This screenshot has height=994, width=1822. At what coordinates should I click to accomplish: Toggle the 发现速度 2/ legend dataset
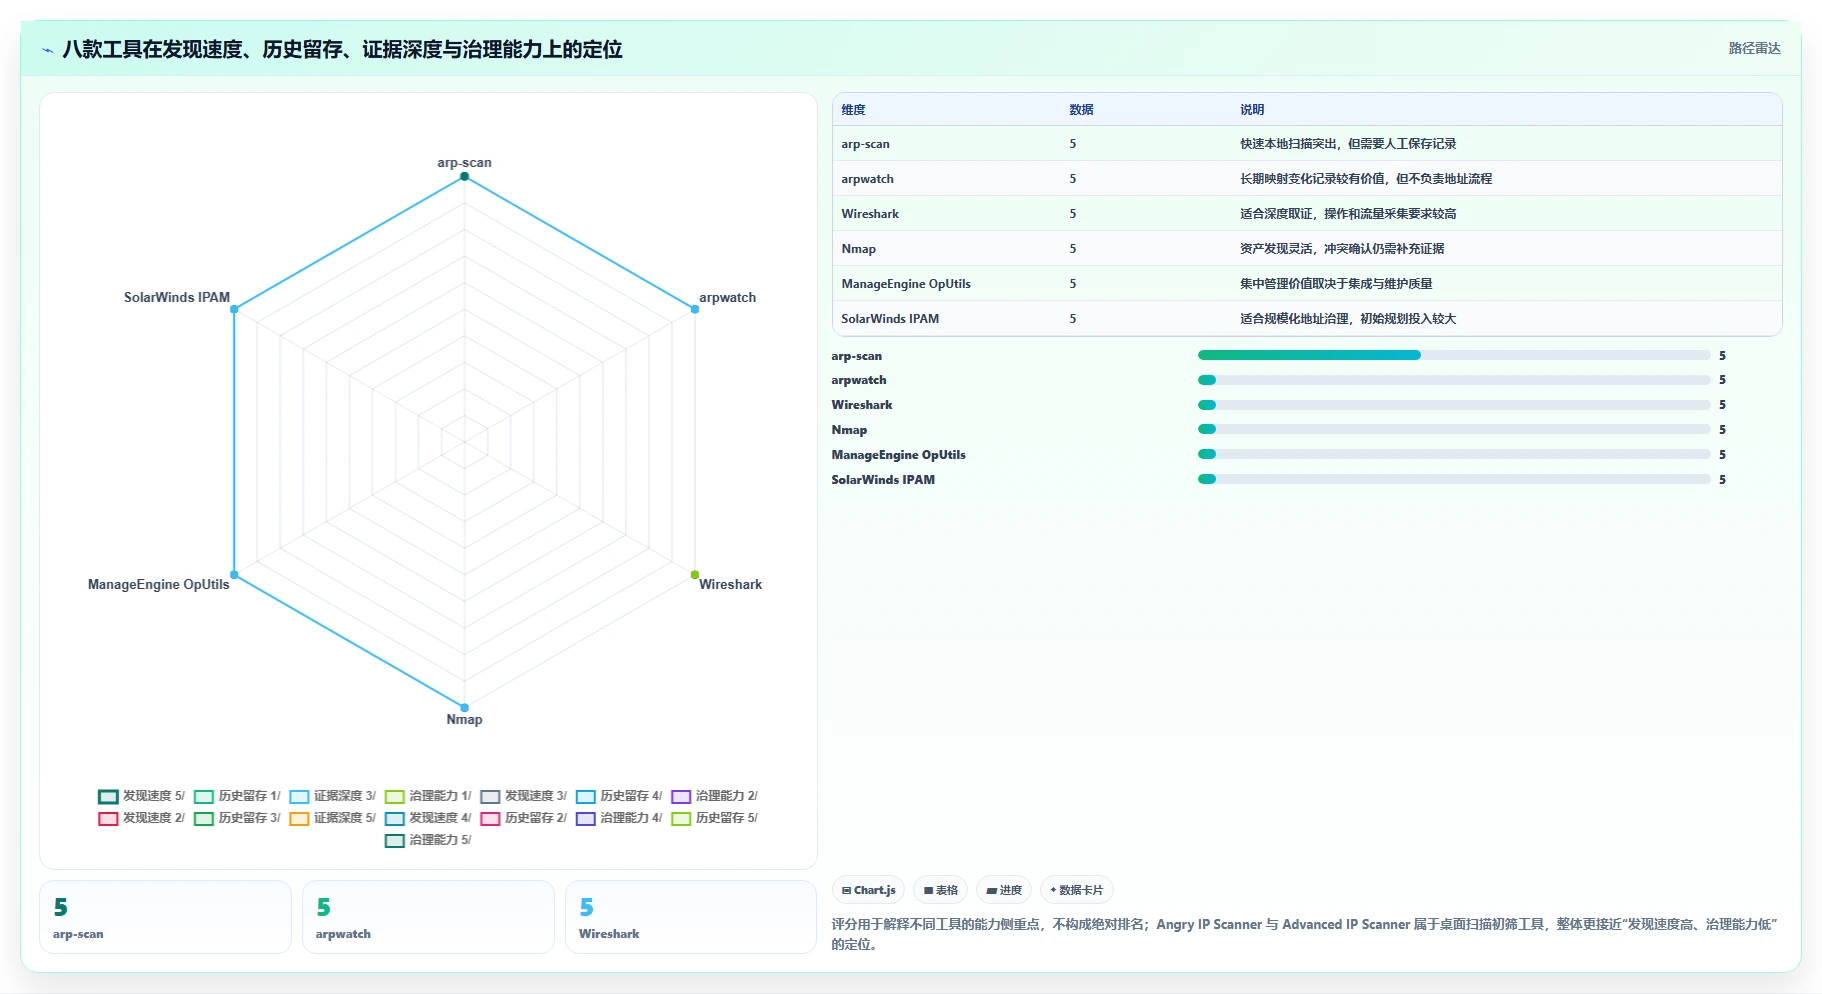pos(141,818)
